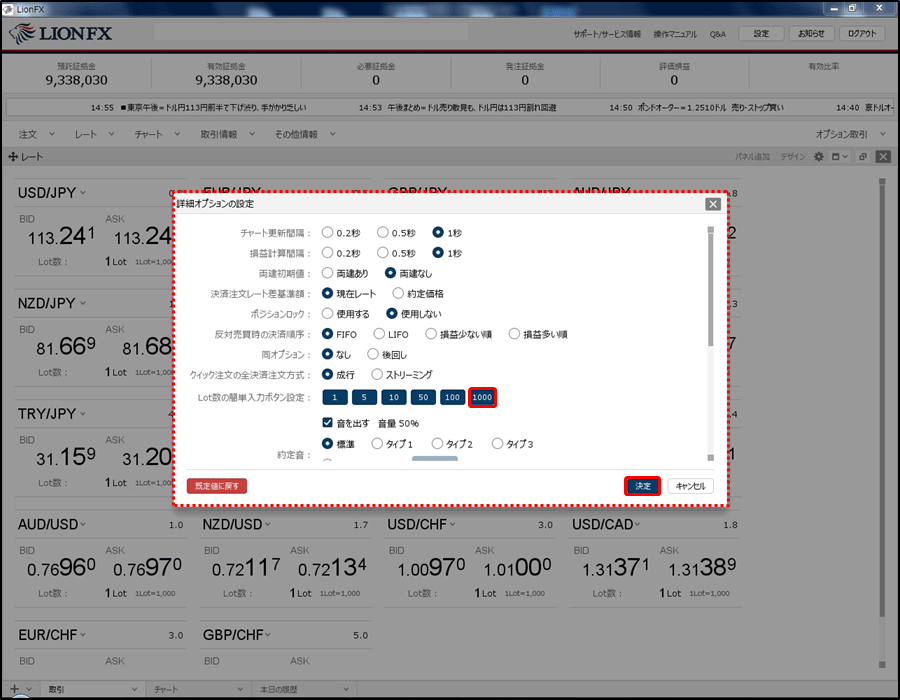Open the サポート/サービス情報 link

tap(607, 34)
